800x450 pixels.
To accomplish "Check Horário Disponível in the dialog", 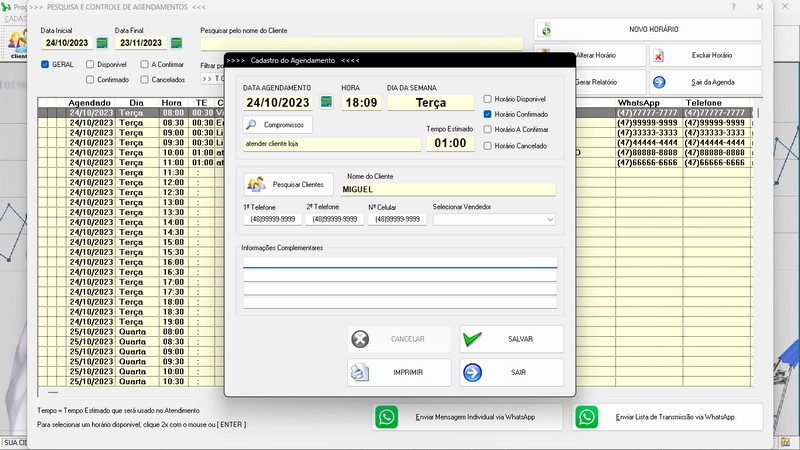I will [488, 99].
